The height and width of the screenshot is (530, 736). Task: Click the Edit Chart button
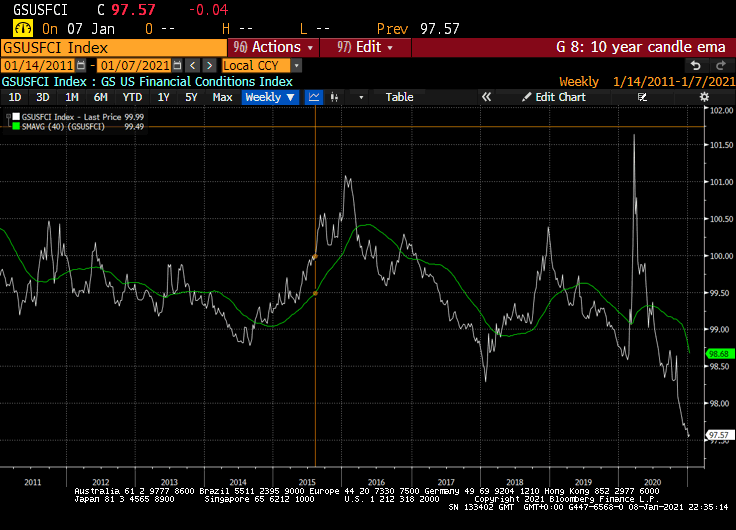(x=553, y=97)
